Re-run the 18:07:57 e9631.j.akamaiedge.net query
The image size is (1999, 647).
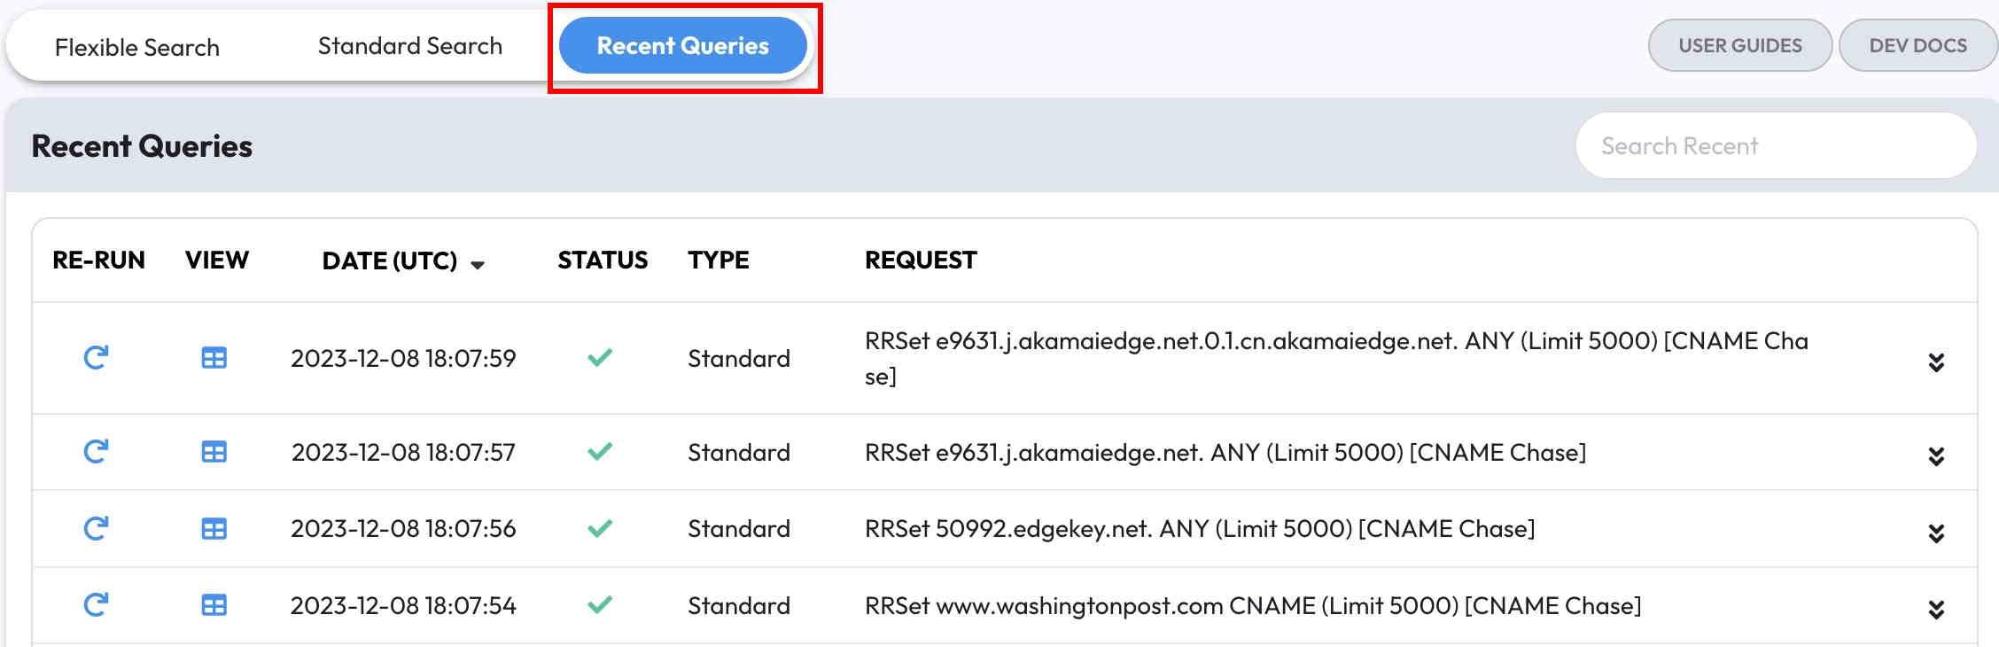(95, 452)
